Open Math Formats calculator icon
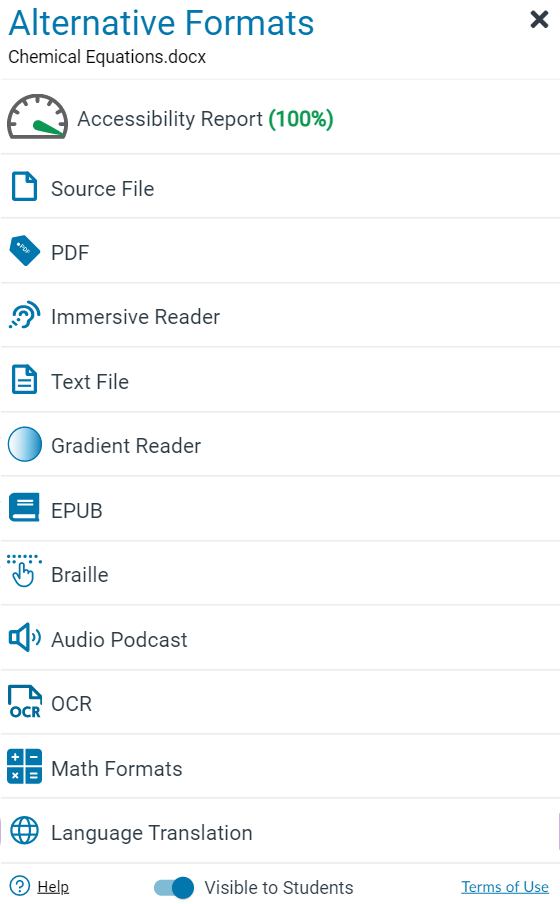 24,767
